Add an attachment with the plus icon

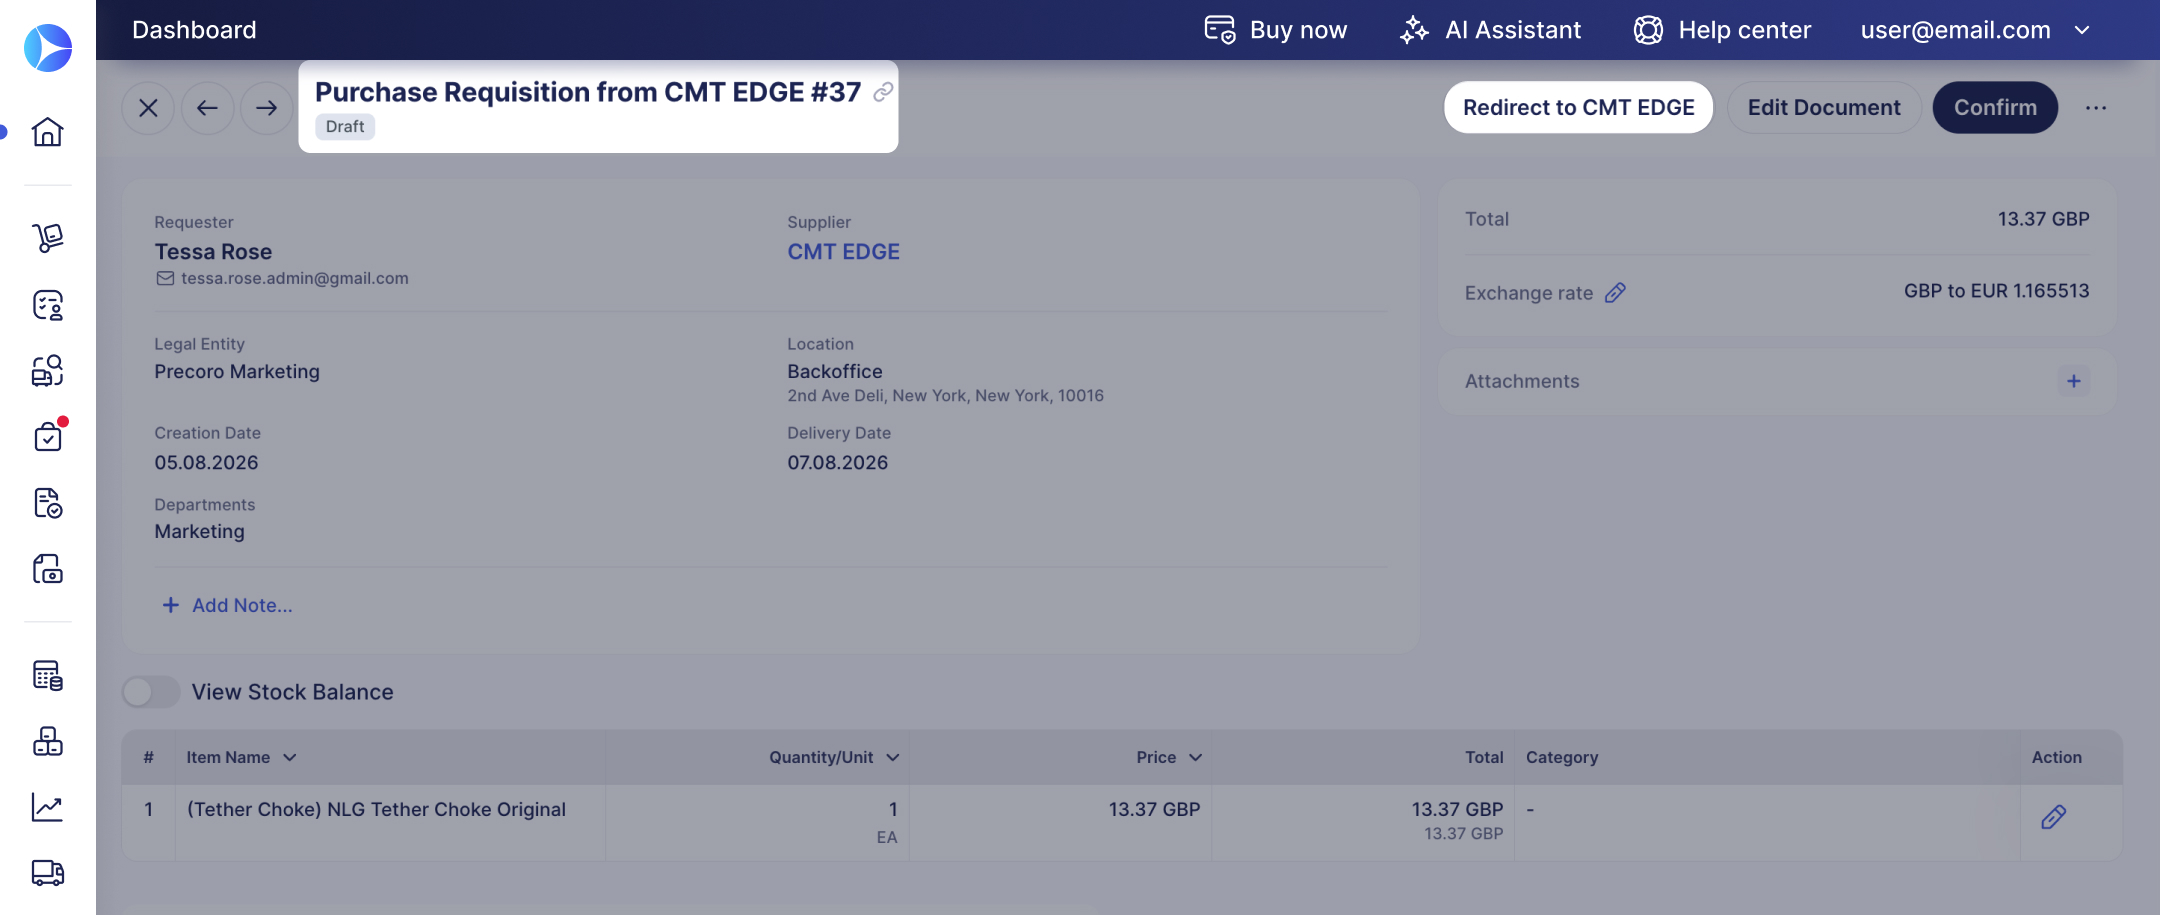pyautogui.click(x=2074, y=381)
